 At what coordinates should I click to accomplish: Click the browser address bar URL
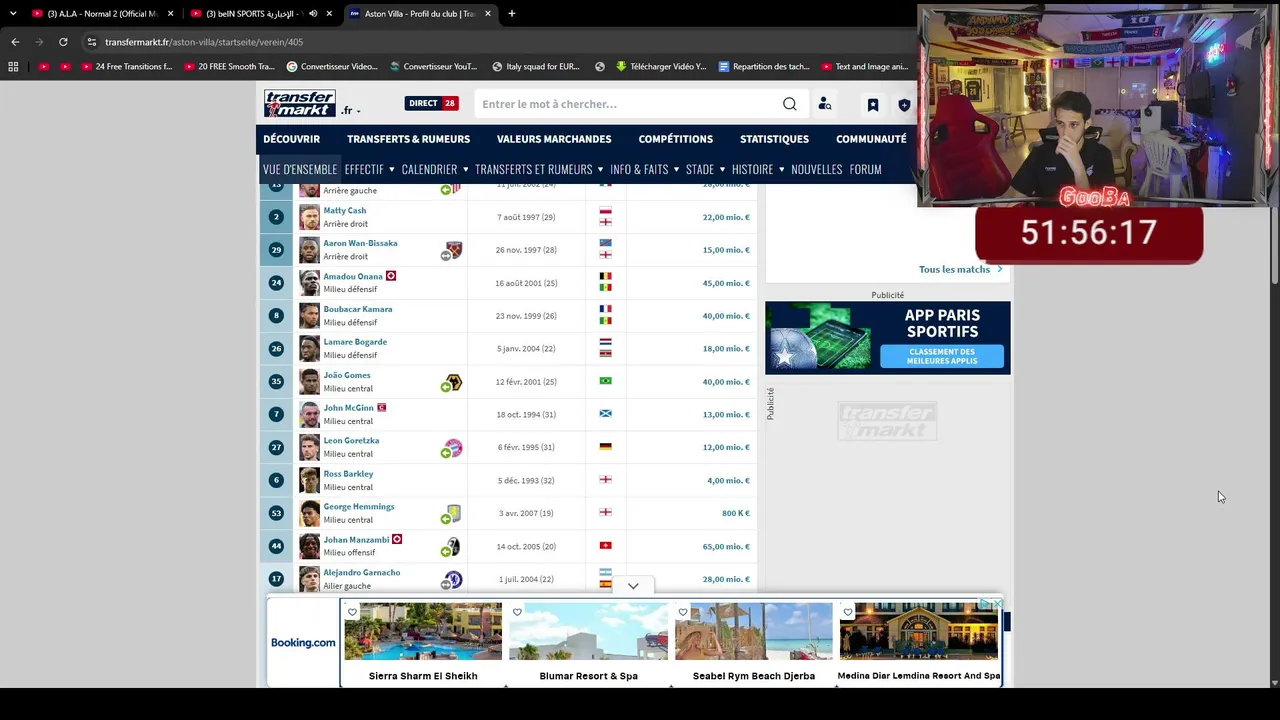(x=204, y=42)
